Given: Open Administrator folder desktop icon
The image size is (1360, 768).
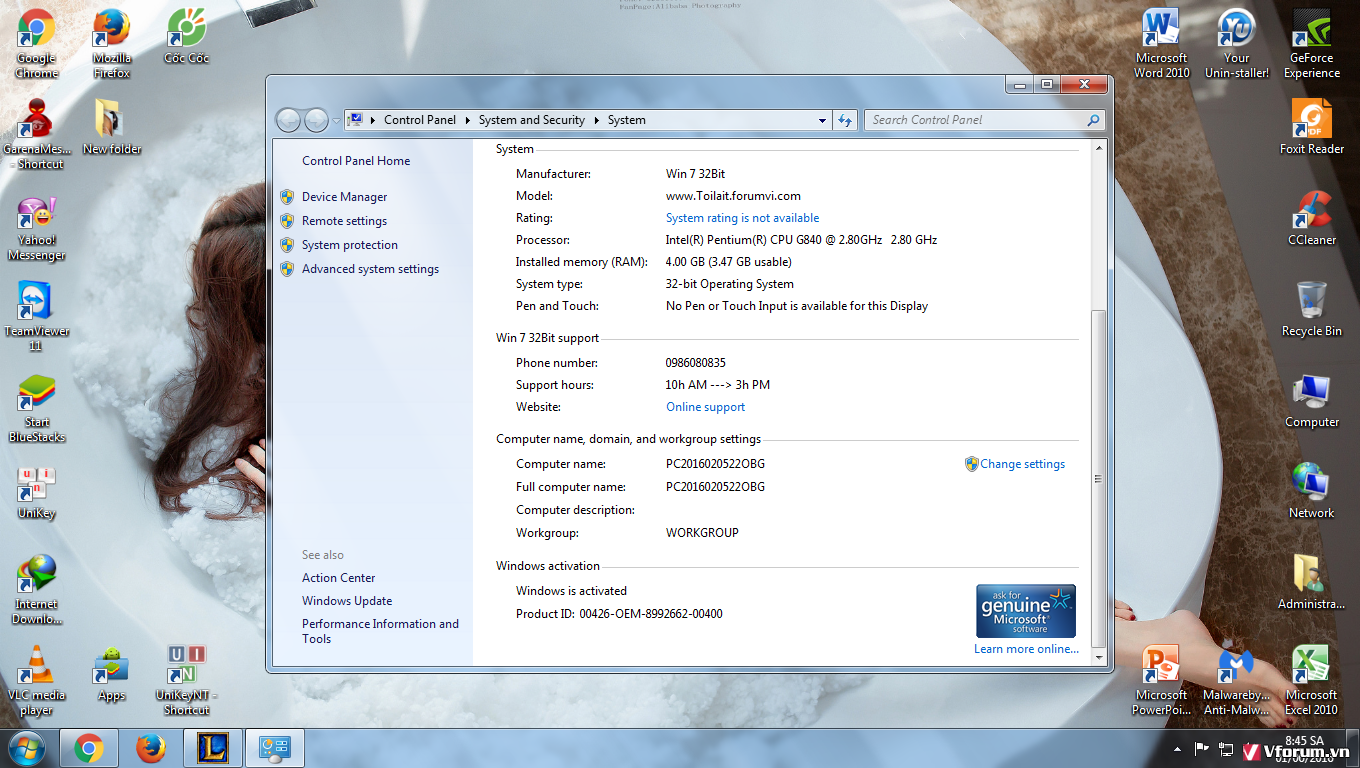Looking at the screenshot, I should pyautogui.click(x=1312, y=582).
